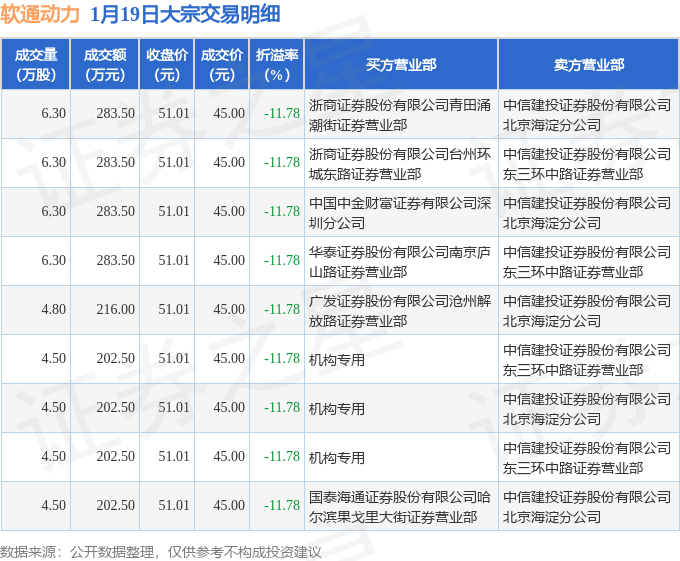680x561 pixels.
Task: Select discount -11.78 in the 华泰证券 row
Action: pyautogui.click(x=282, y=261)
